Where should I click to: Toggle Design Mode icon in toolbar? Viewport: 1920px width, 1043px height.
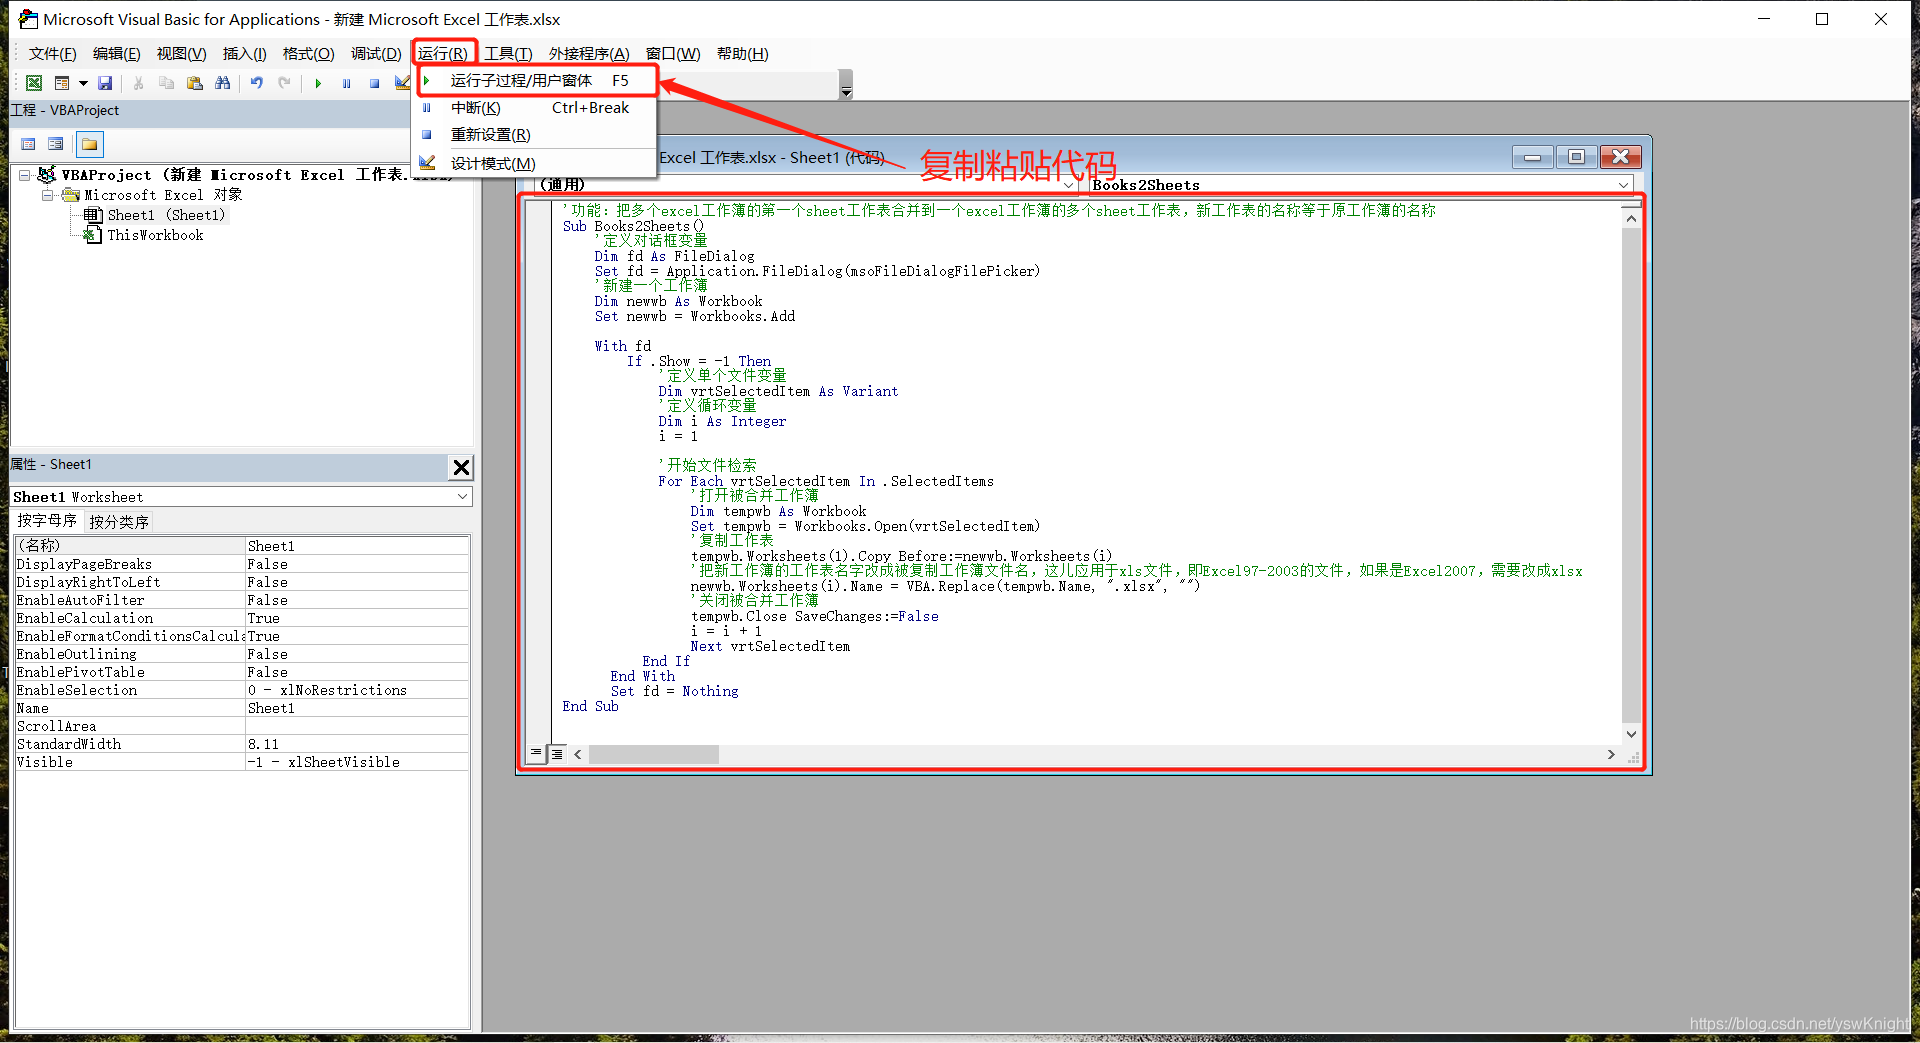(x=401, y=83)
